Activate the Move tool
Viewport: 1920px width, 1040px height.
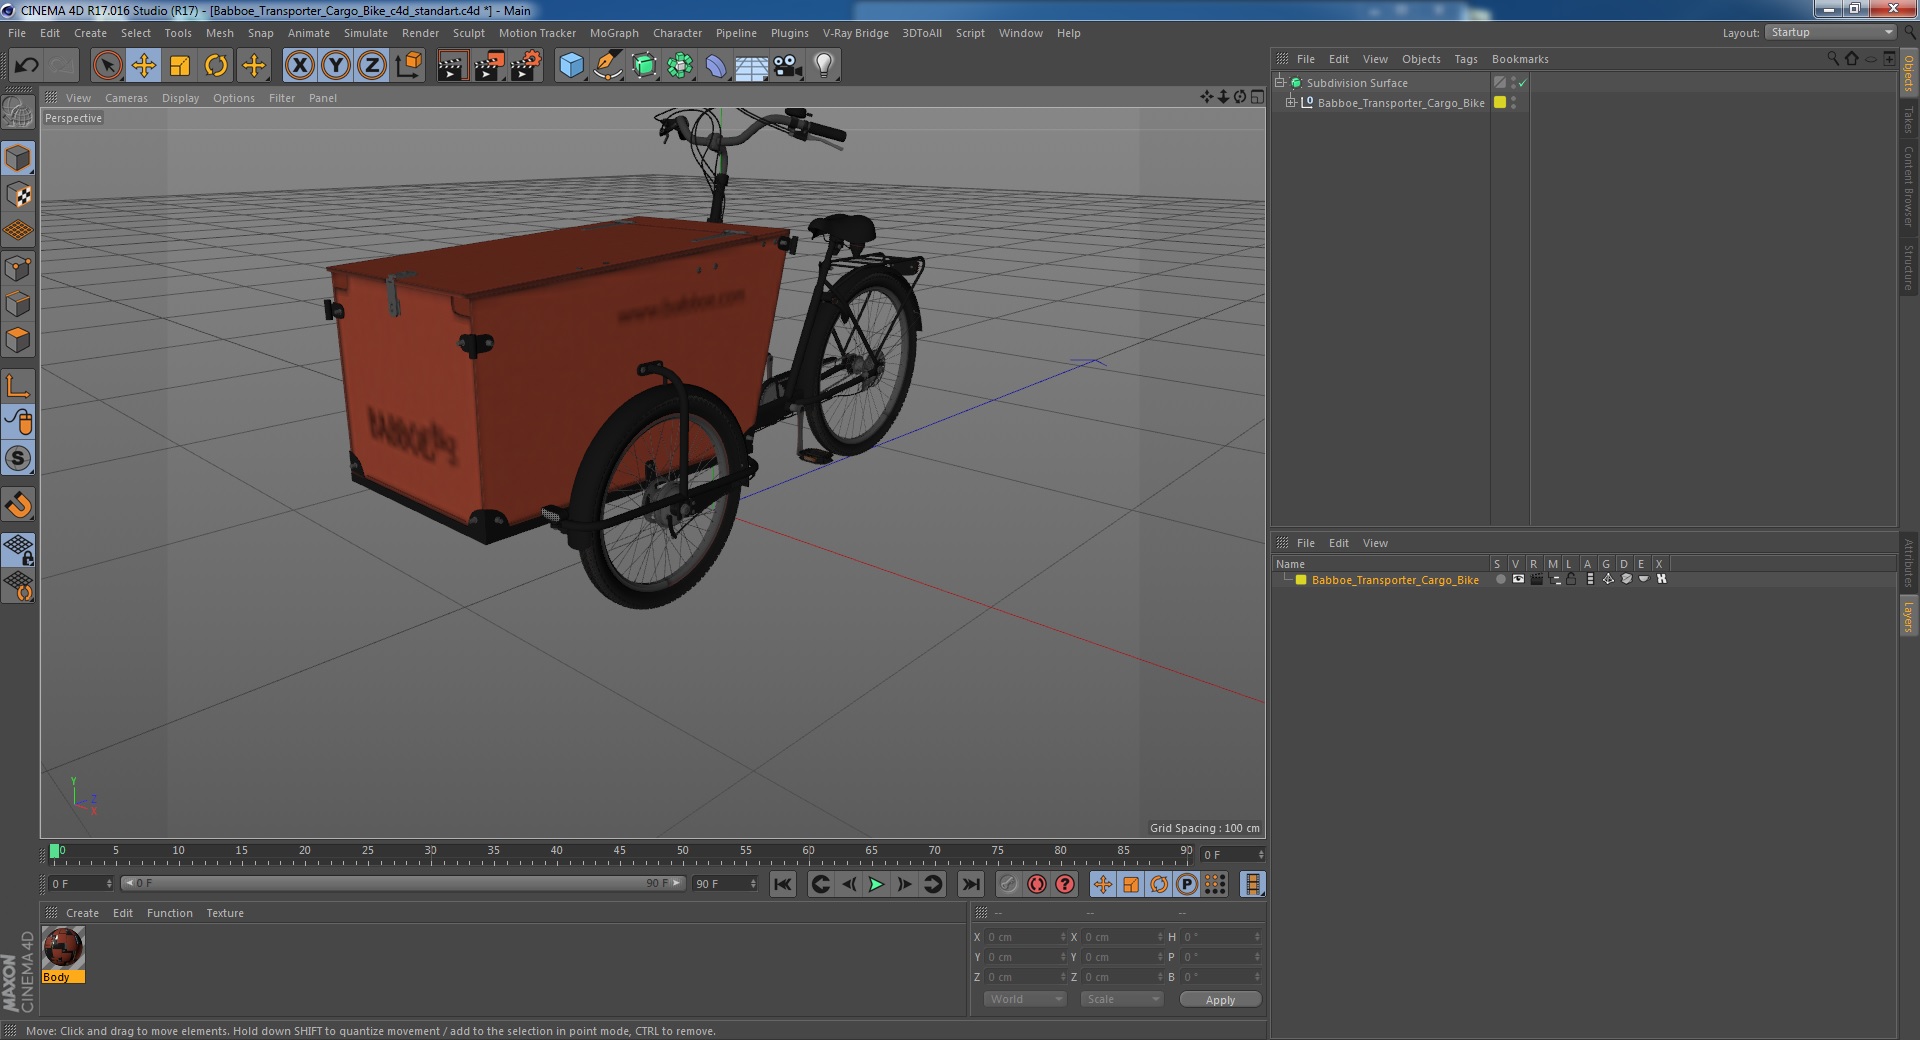point(143,66)
